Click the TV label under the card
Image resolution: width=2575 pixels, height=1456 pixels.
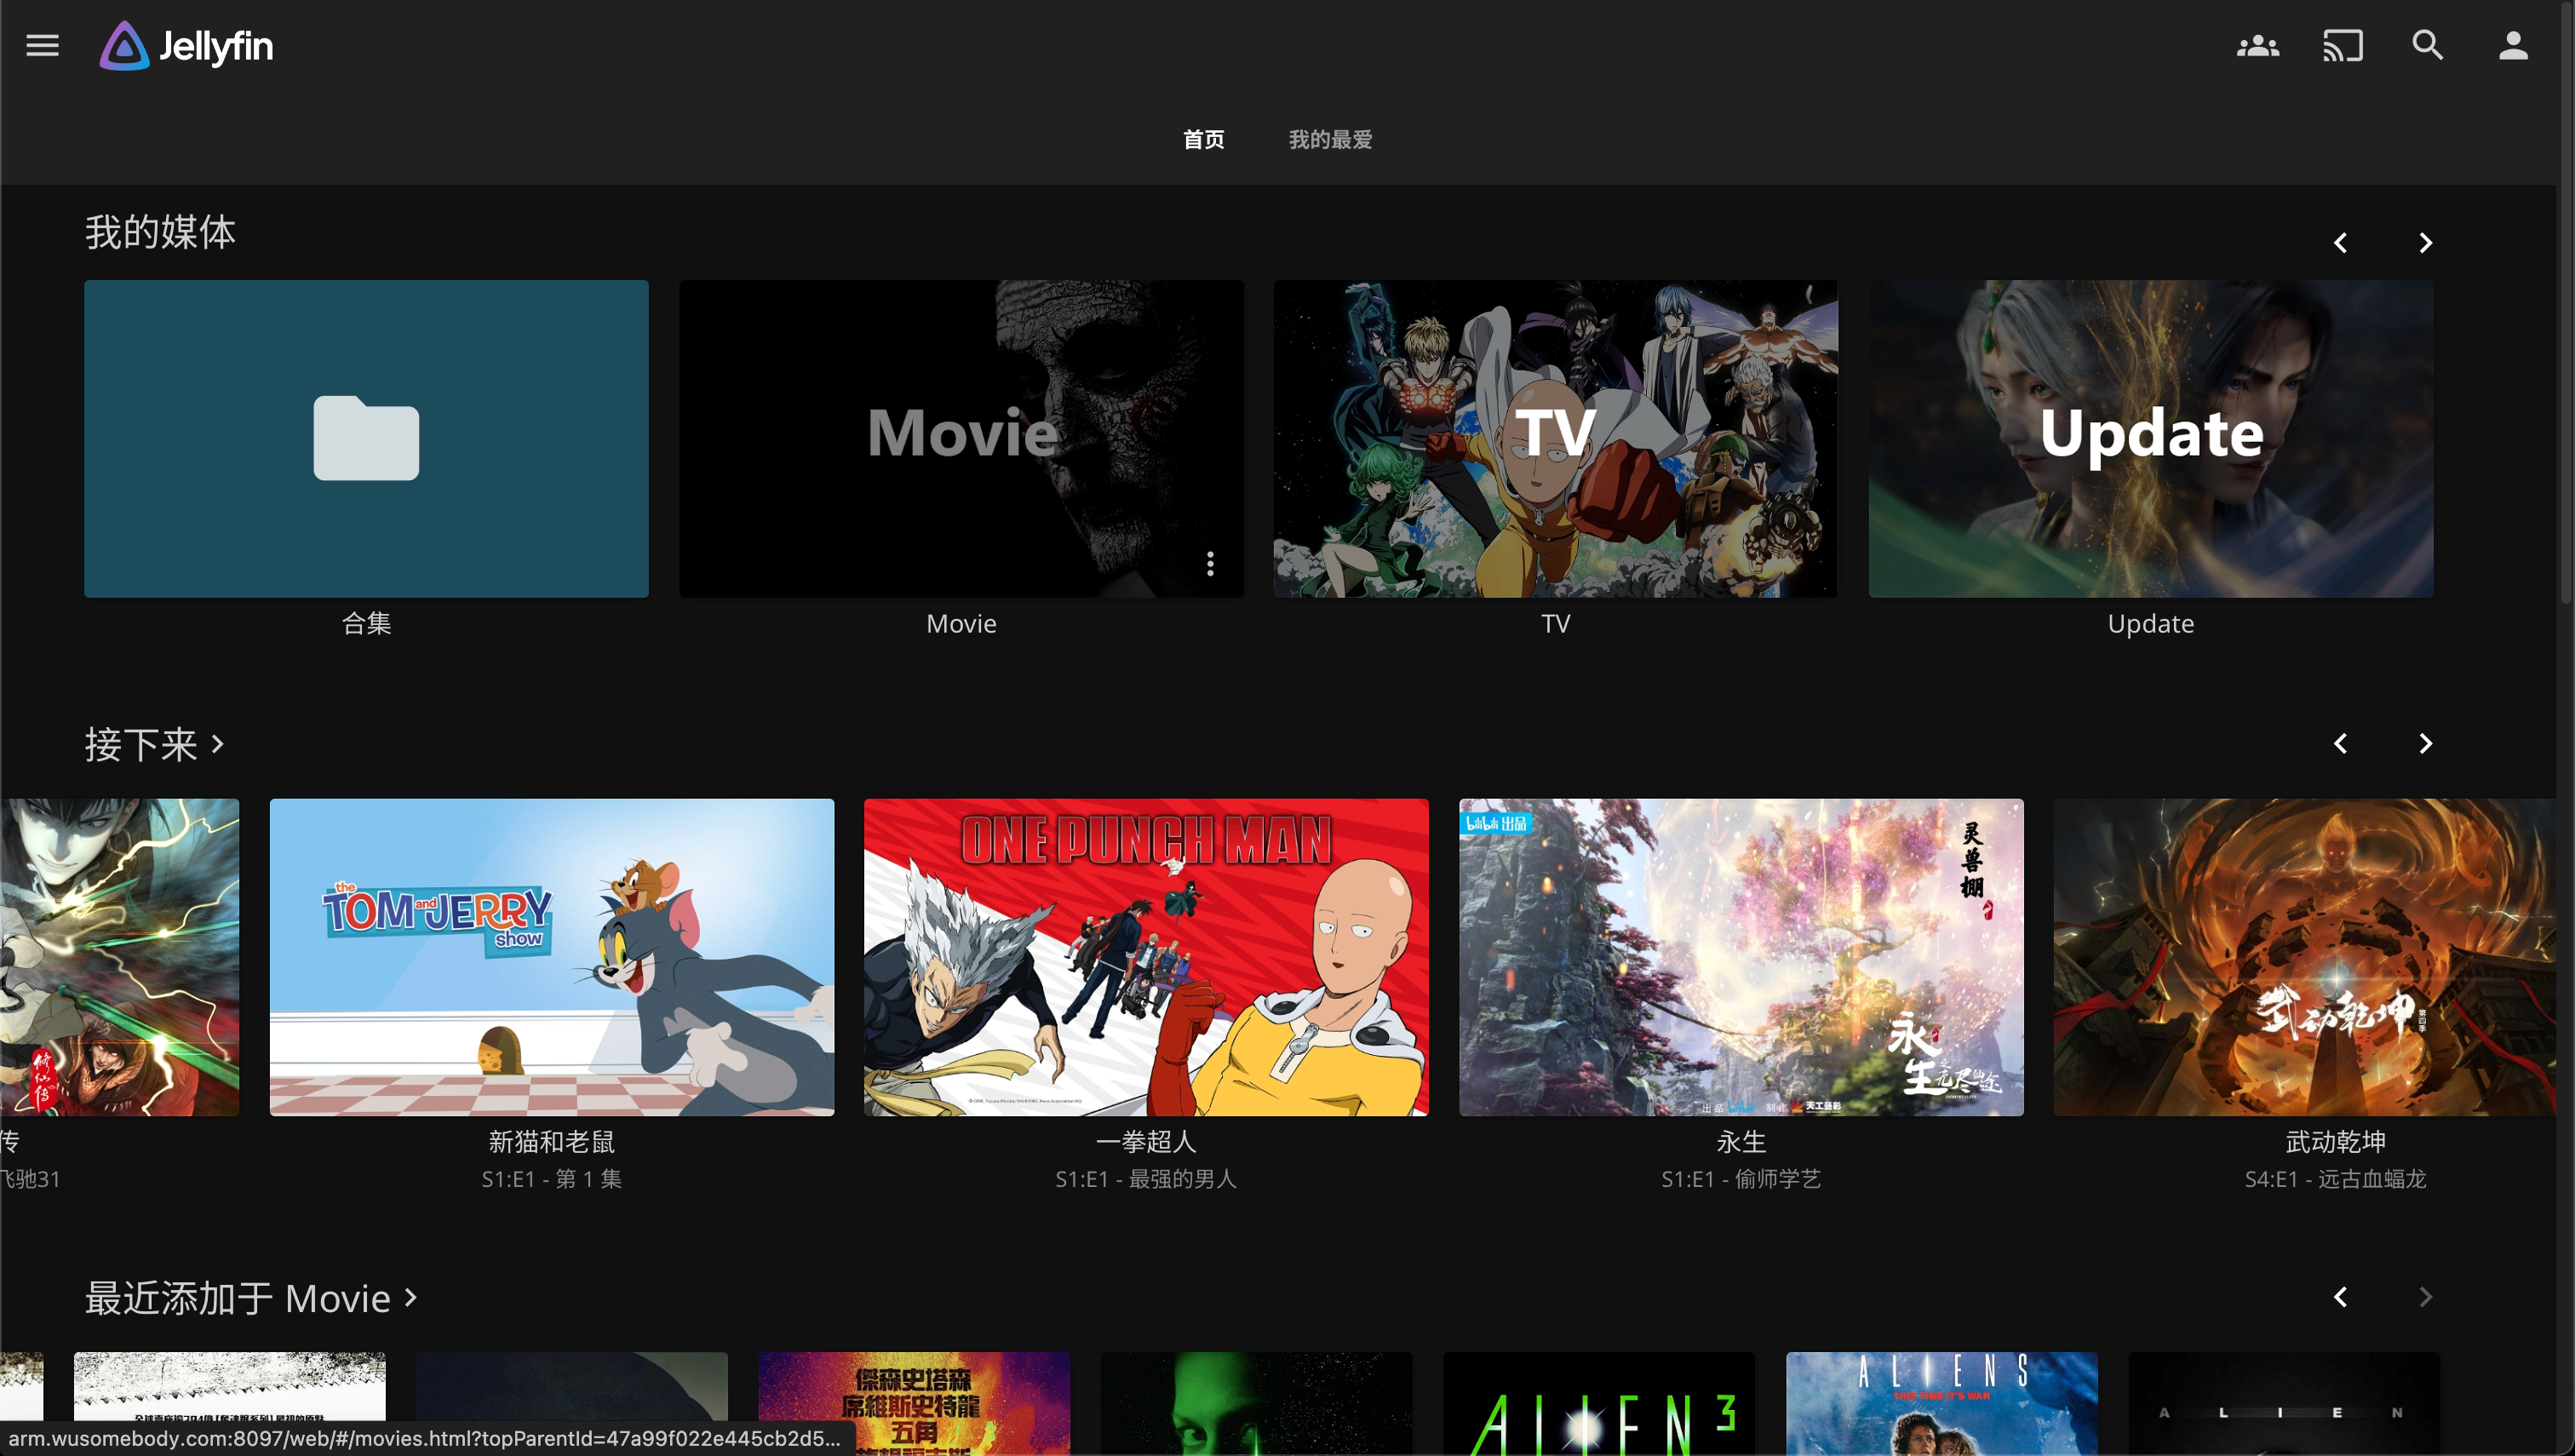[1555, 624]
